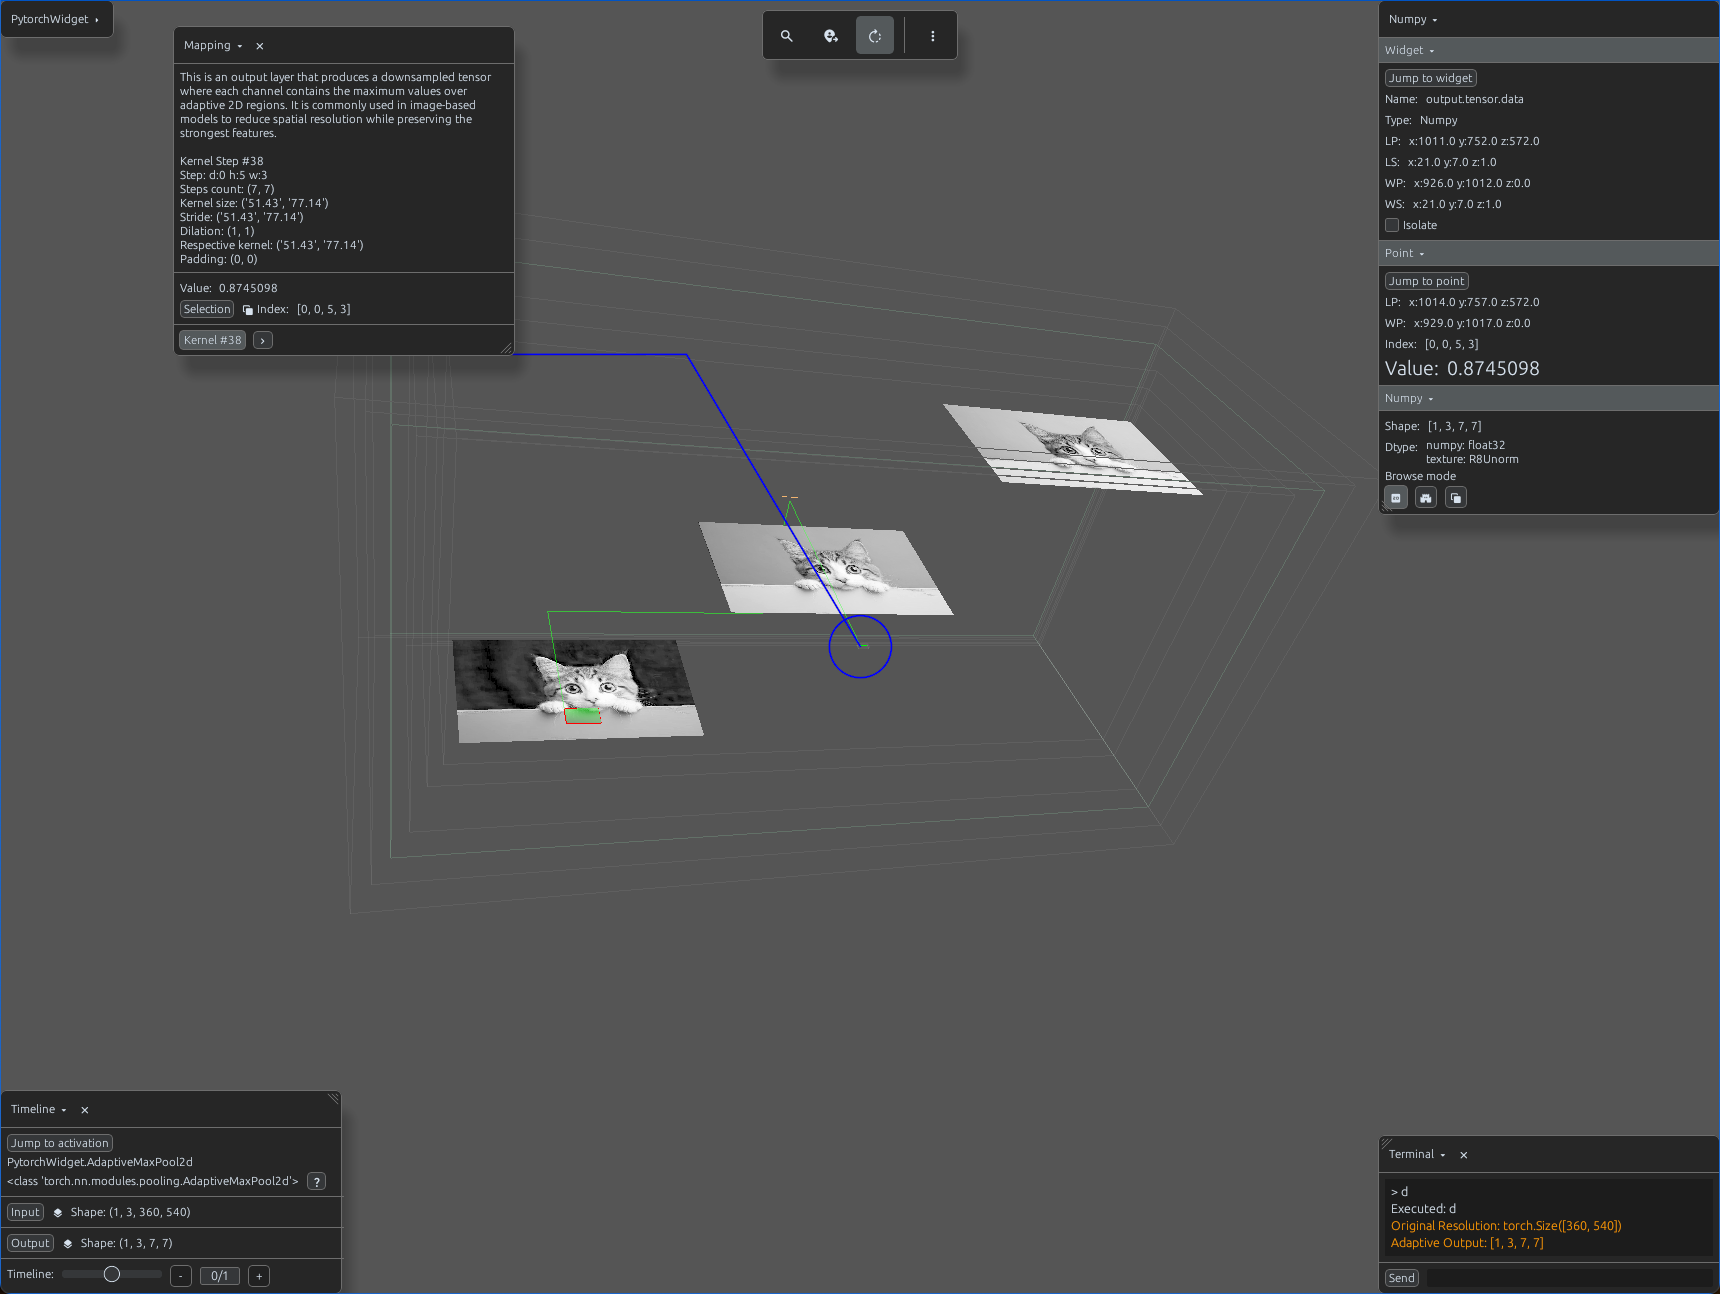Click 'PytorchWidget.AdaptiveMaxPool2d' text in Timeline

click(x=100, y=1162)
